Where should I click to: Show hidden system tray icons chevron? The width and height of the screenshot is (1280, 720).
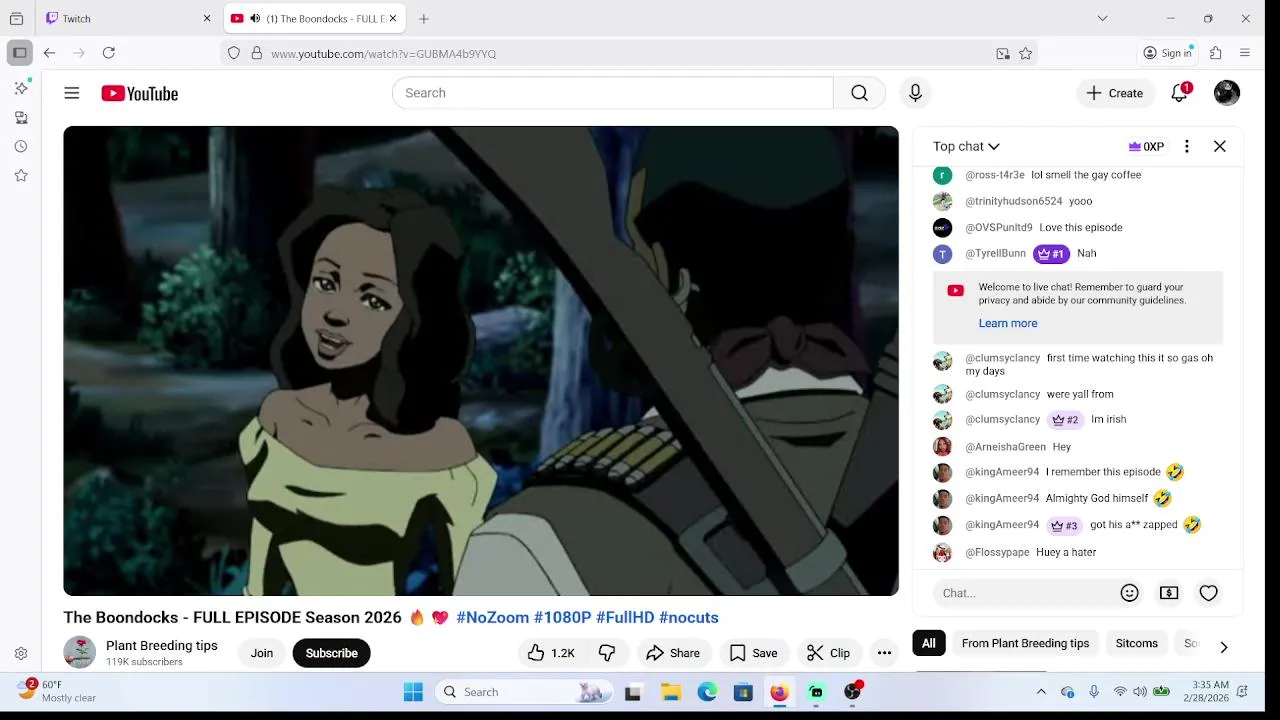[1041, 692]
